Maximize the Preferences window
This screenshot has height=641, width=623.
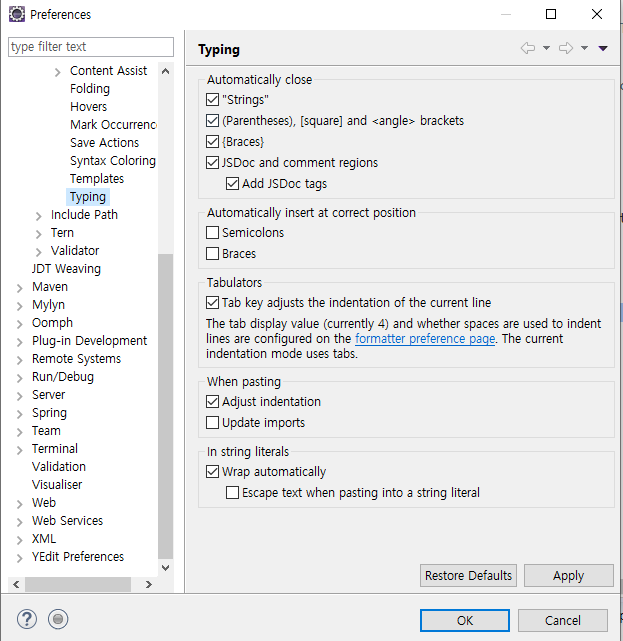point(551,14)
